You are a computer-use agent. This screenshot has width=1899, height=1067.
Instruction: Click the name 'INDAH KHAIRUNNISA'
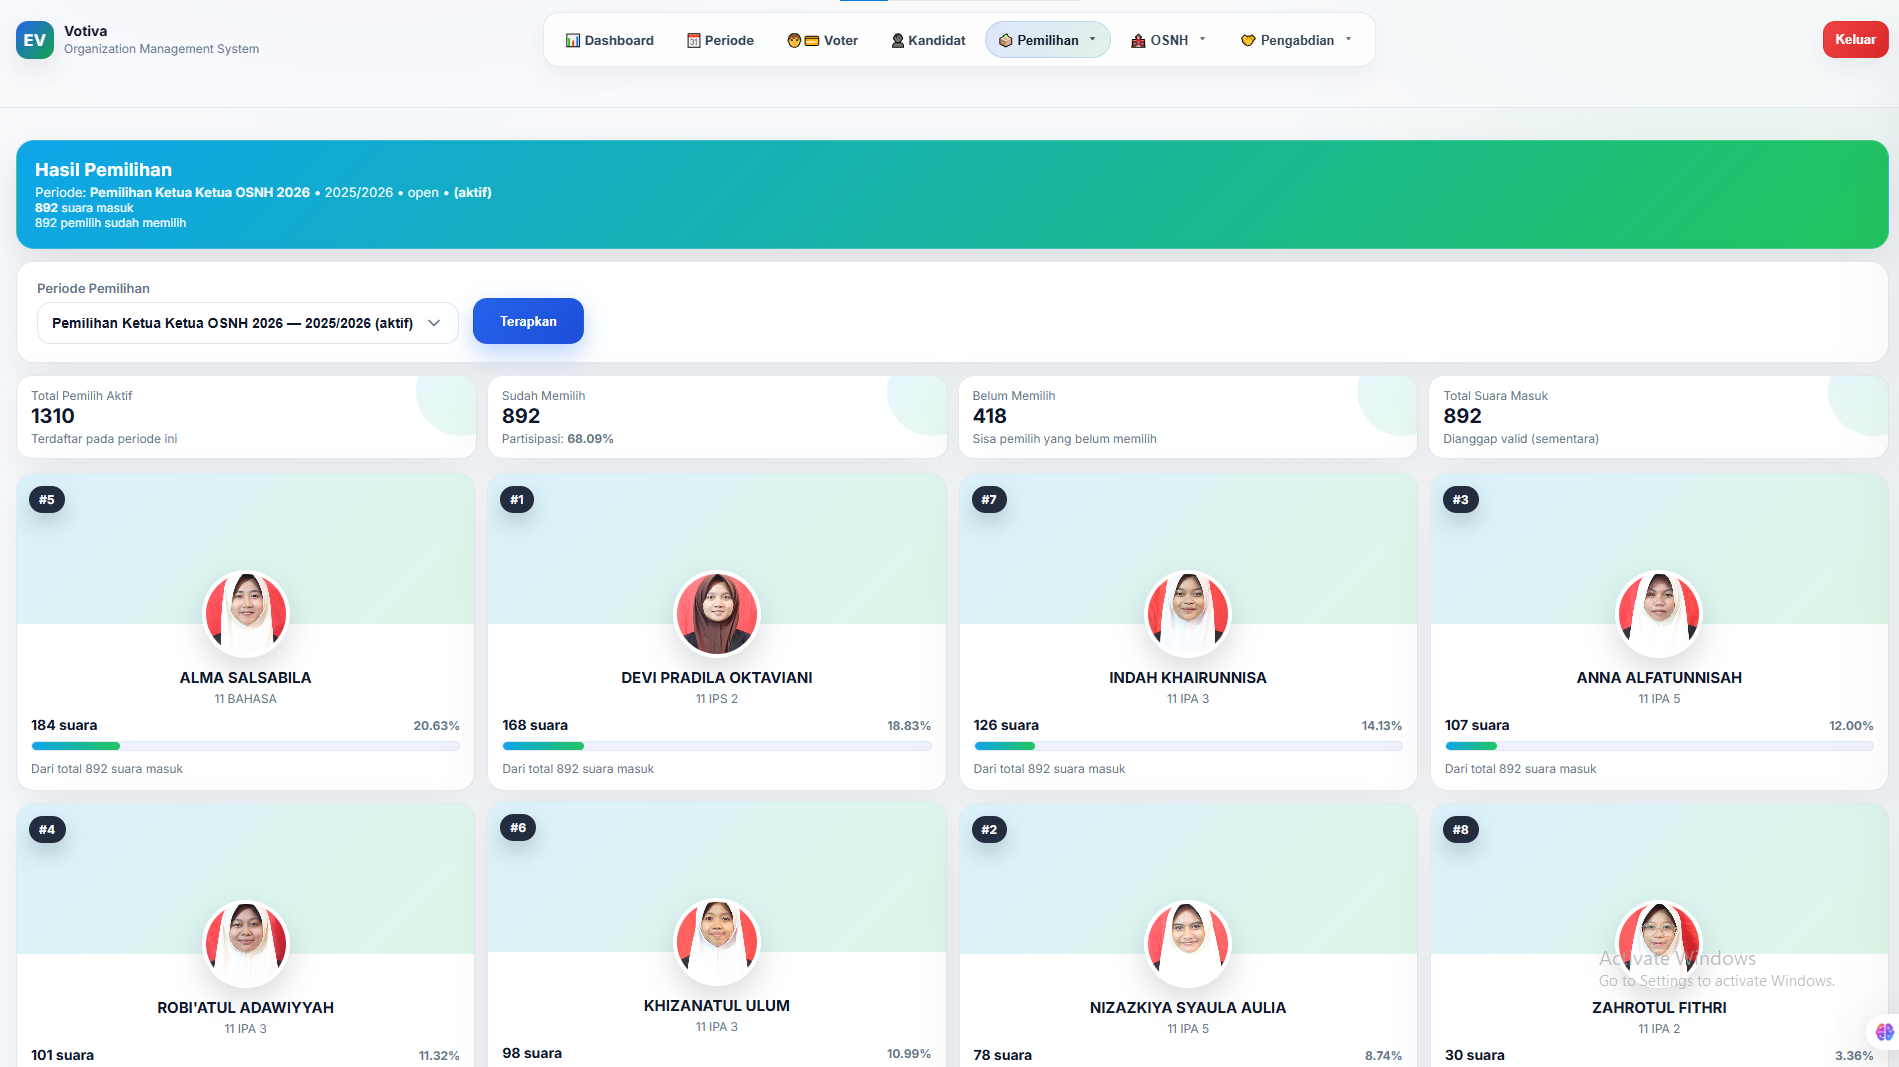(1188, 678)
